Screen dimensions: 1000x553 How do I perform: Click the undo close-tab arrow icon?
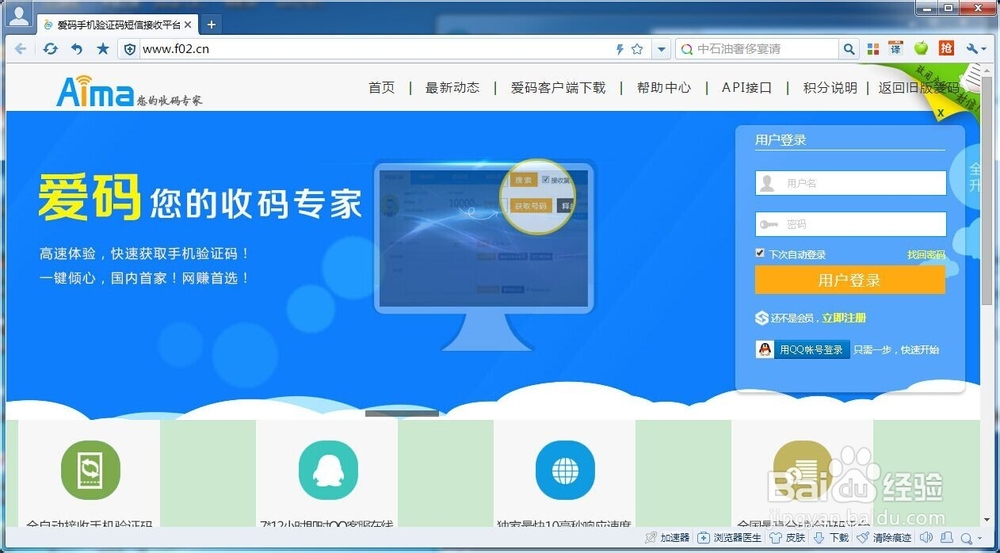77,49
